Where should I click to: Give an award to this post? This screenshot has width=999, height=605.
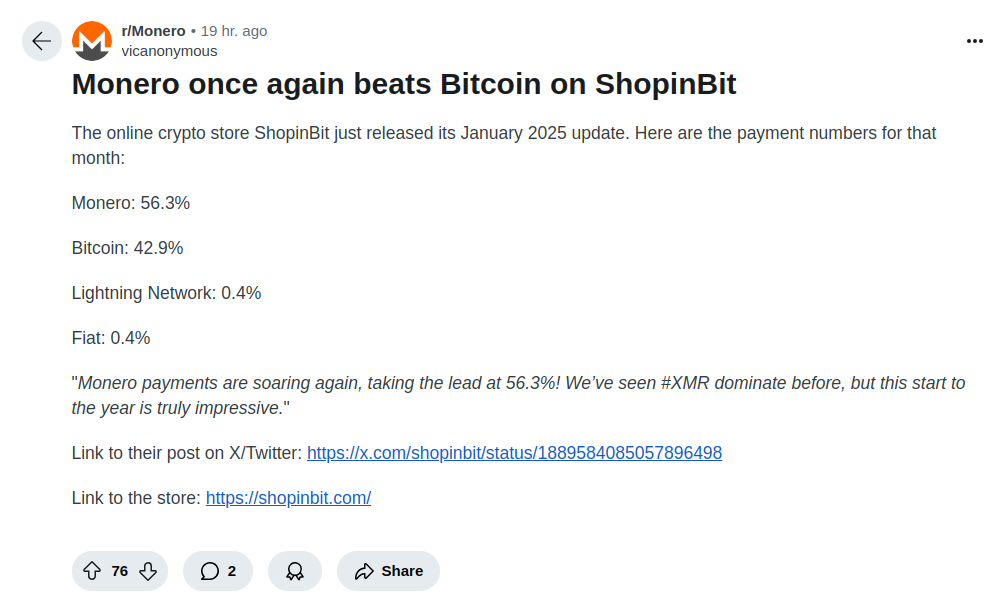[x=295, y=571]
